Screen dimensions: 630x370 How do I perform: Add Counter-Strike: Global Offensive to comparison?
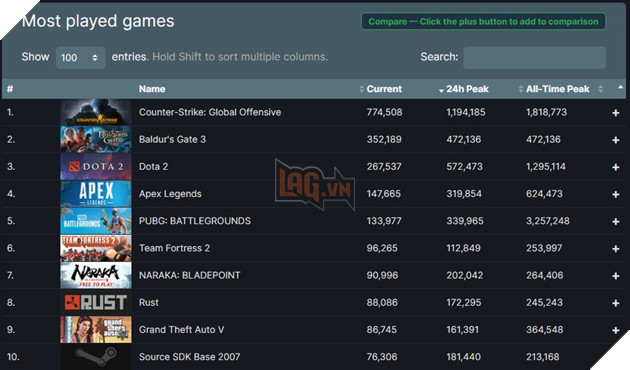click(616, 113)
